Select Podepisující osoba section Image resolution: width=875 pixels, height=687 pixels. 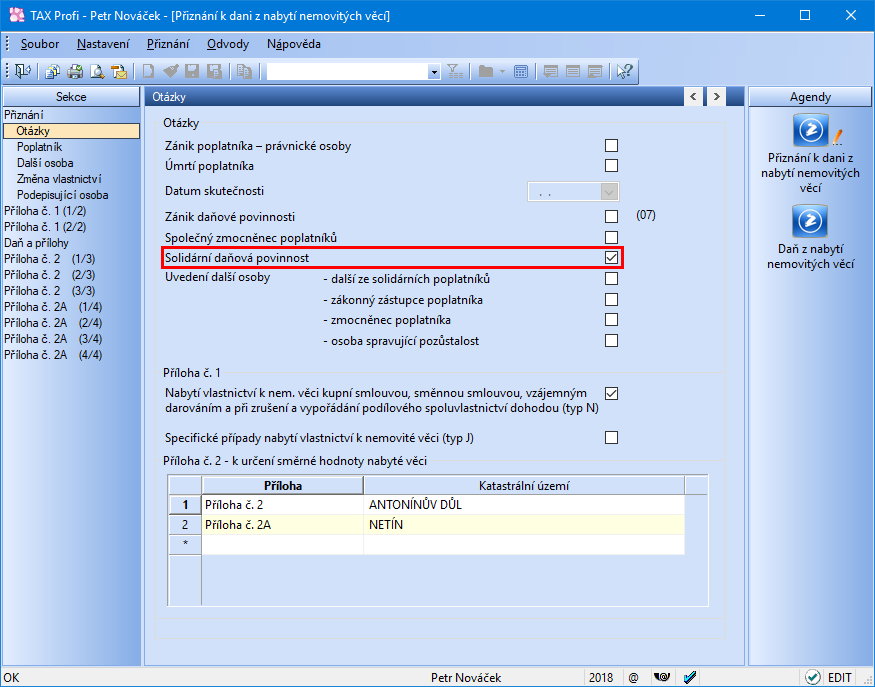tap(62, 195)
